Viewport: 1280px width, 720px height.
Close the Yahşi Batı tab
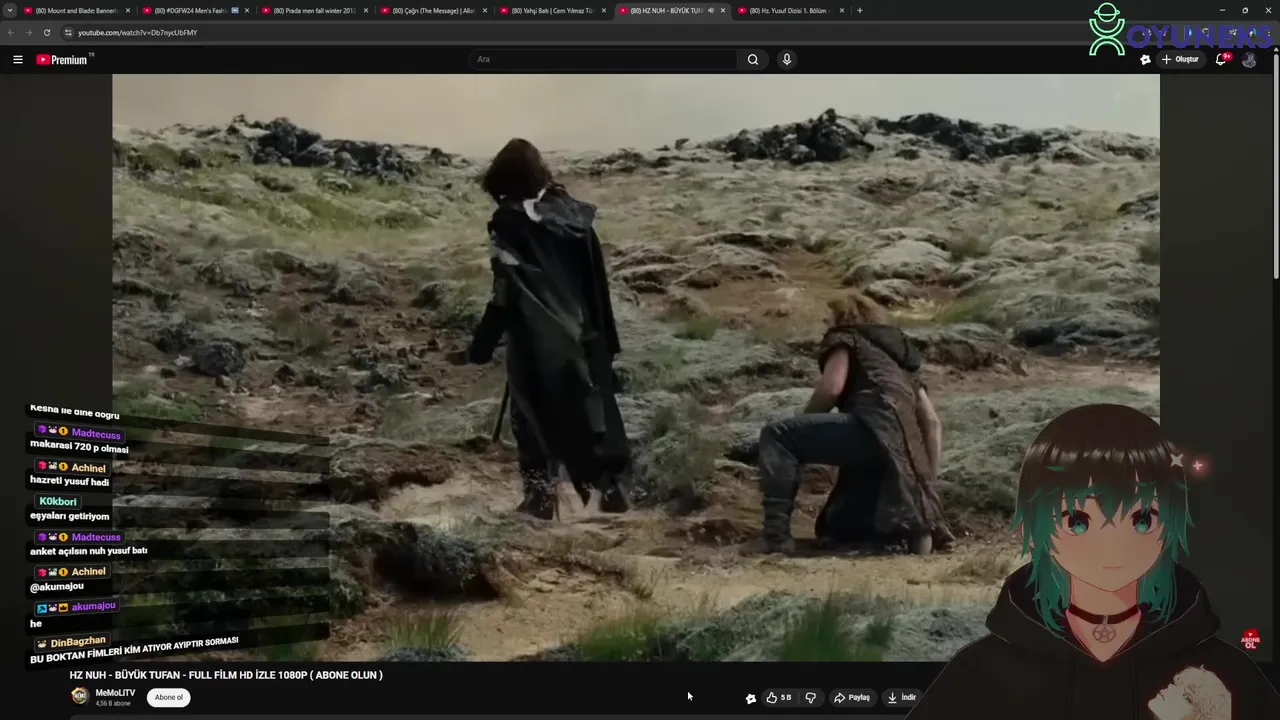click(x=604, y=10)
